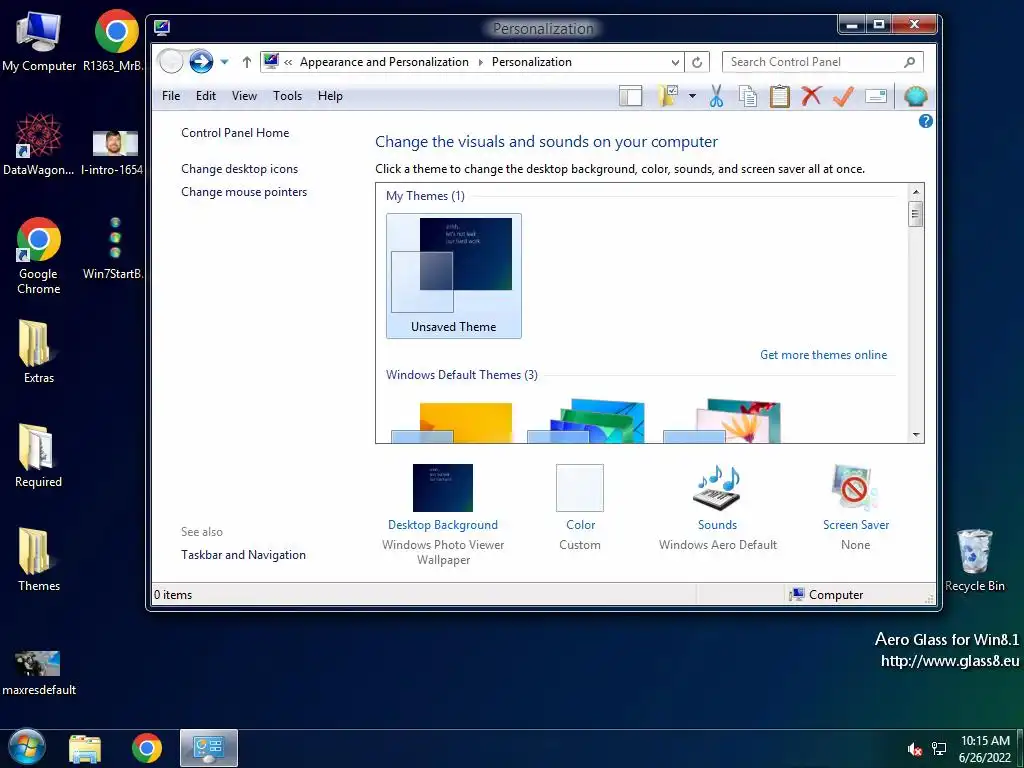
Task: Click the search magnifier icon
Action: (909, 62)
